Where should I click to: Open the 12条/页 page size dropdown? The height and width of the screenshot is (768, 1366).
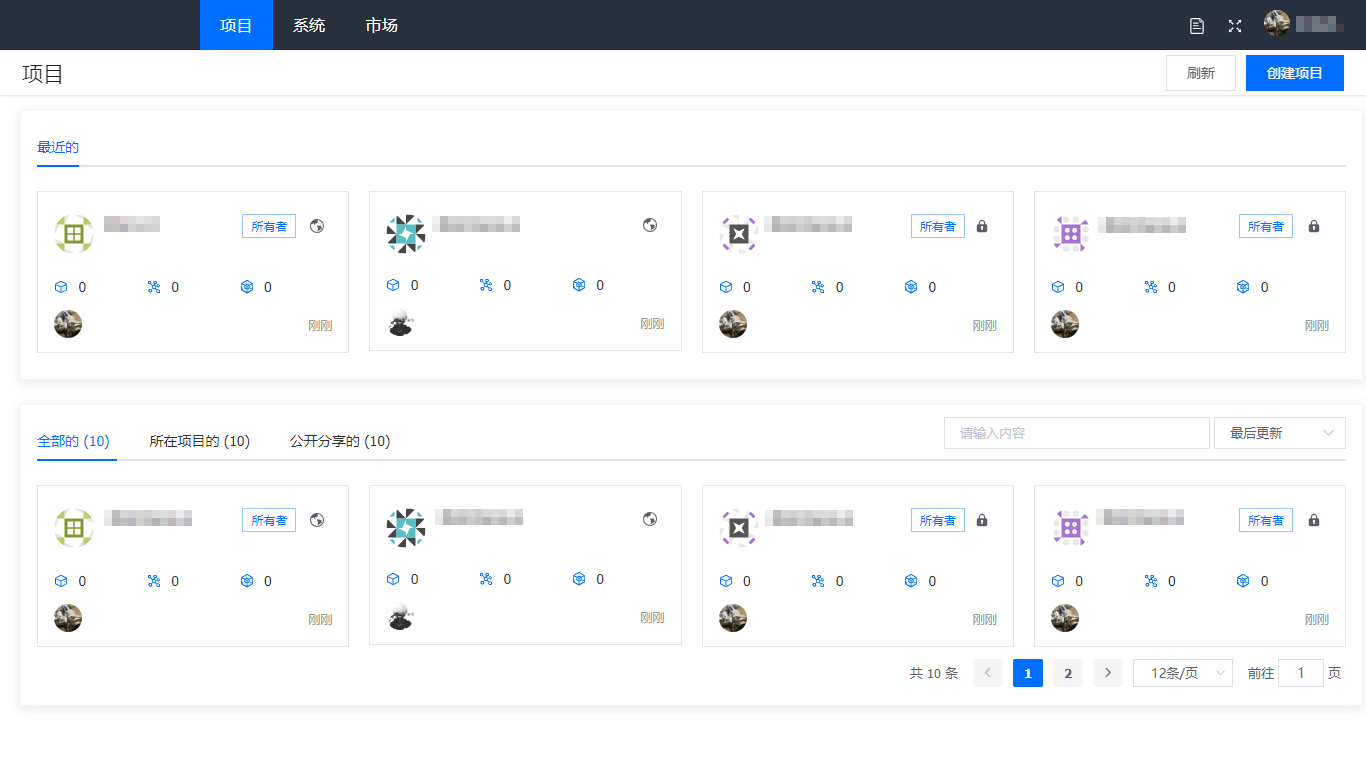click(x=1183, y=673)
